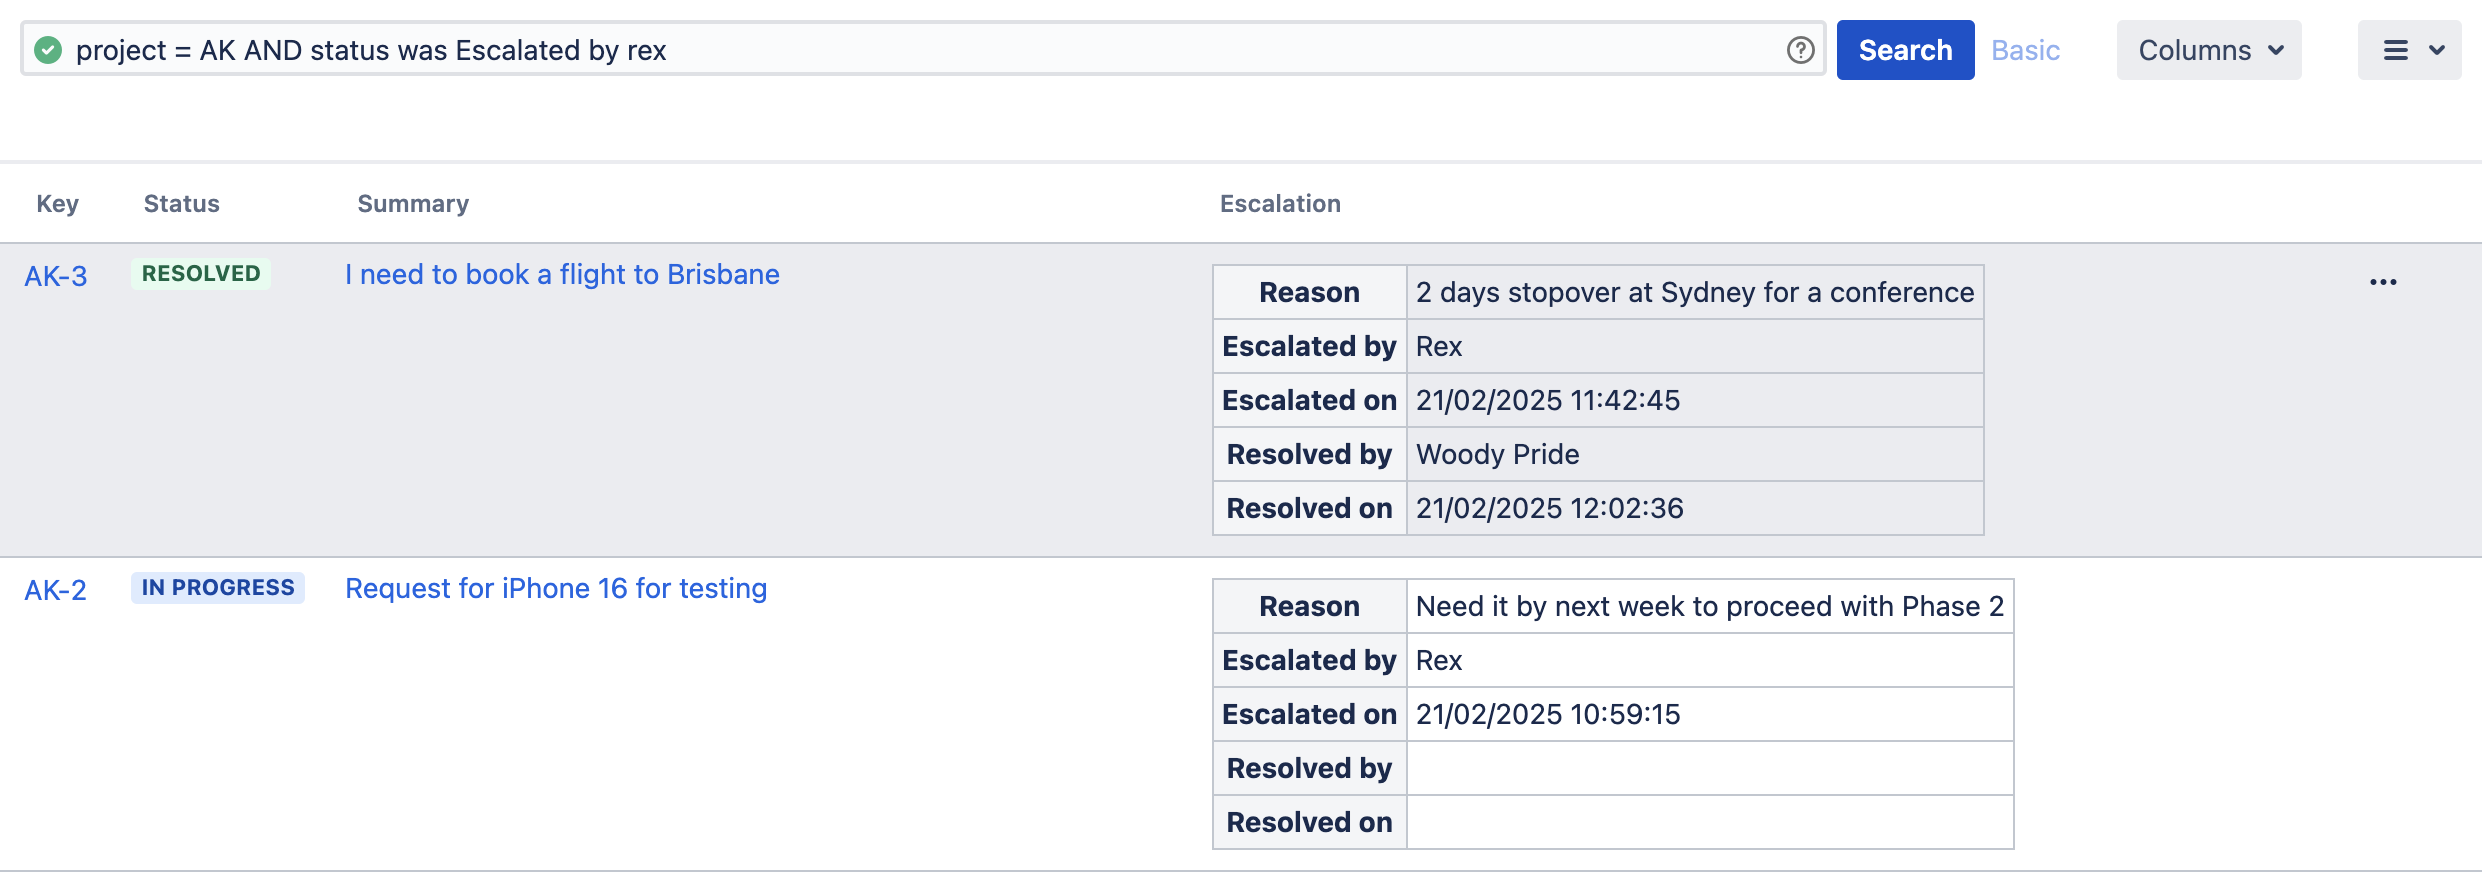This screenshot has height=892, width=2482.
Task: Sort by the Escalation column header
Action: pos(1280,204)
